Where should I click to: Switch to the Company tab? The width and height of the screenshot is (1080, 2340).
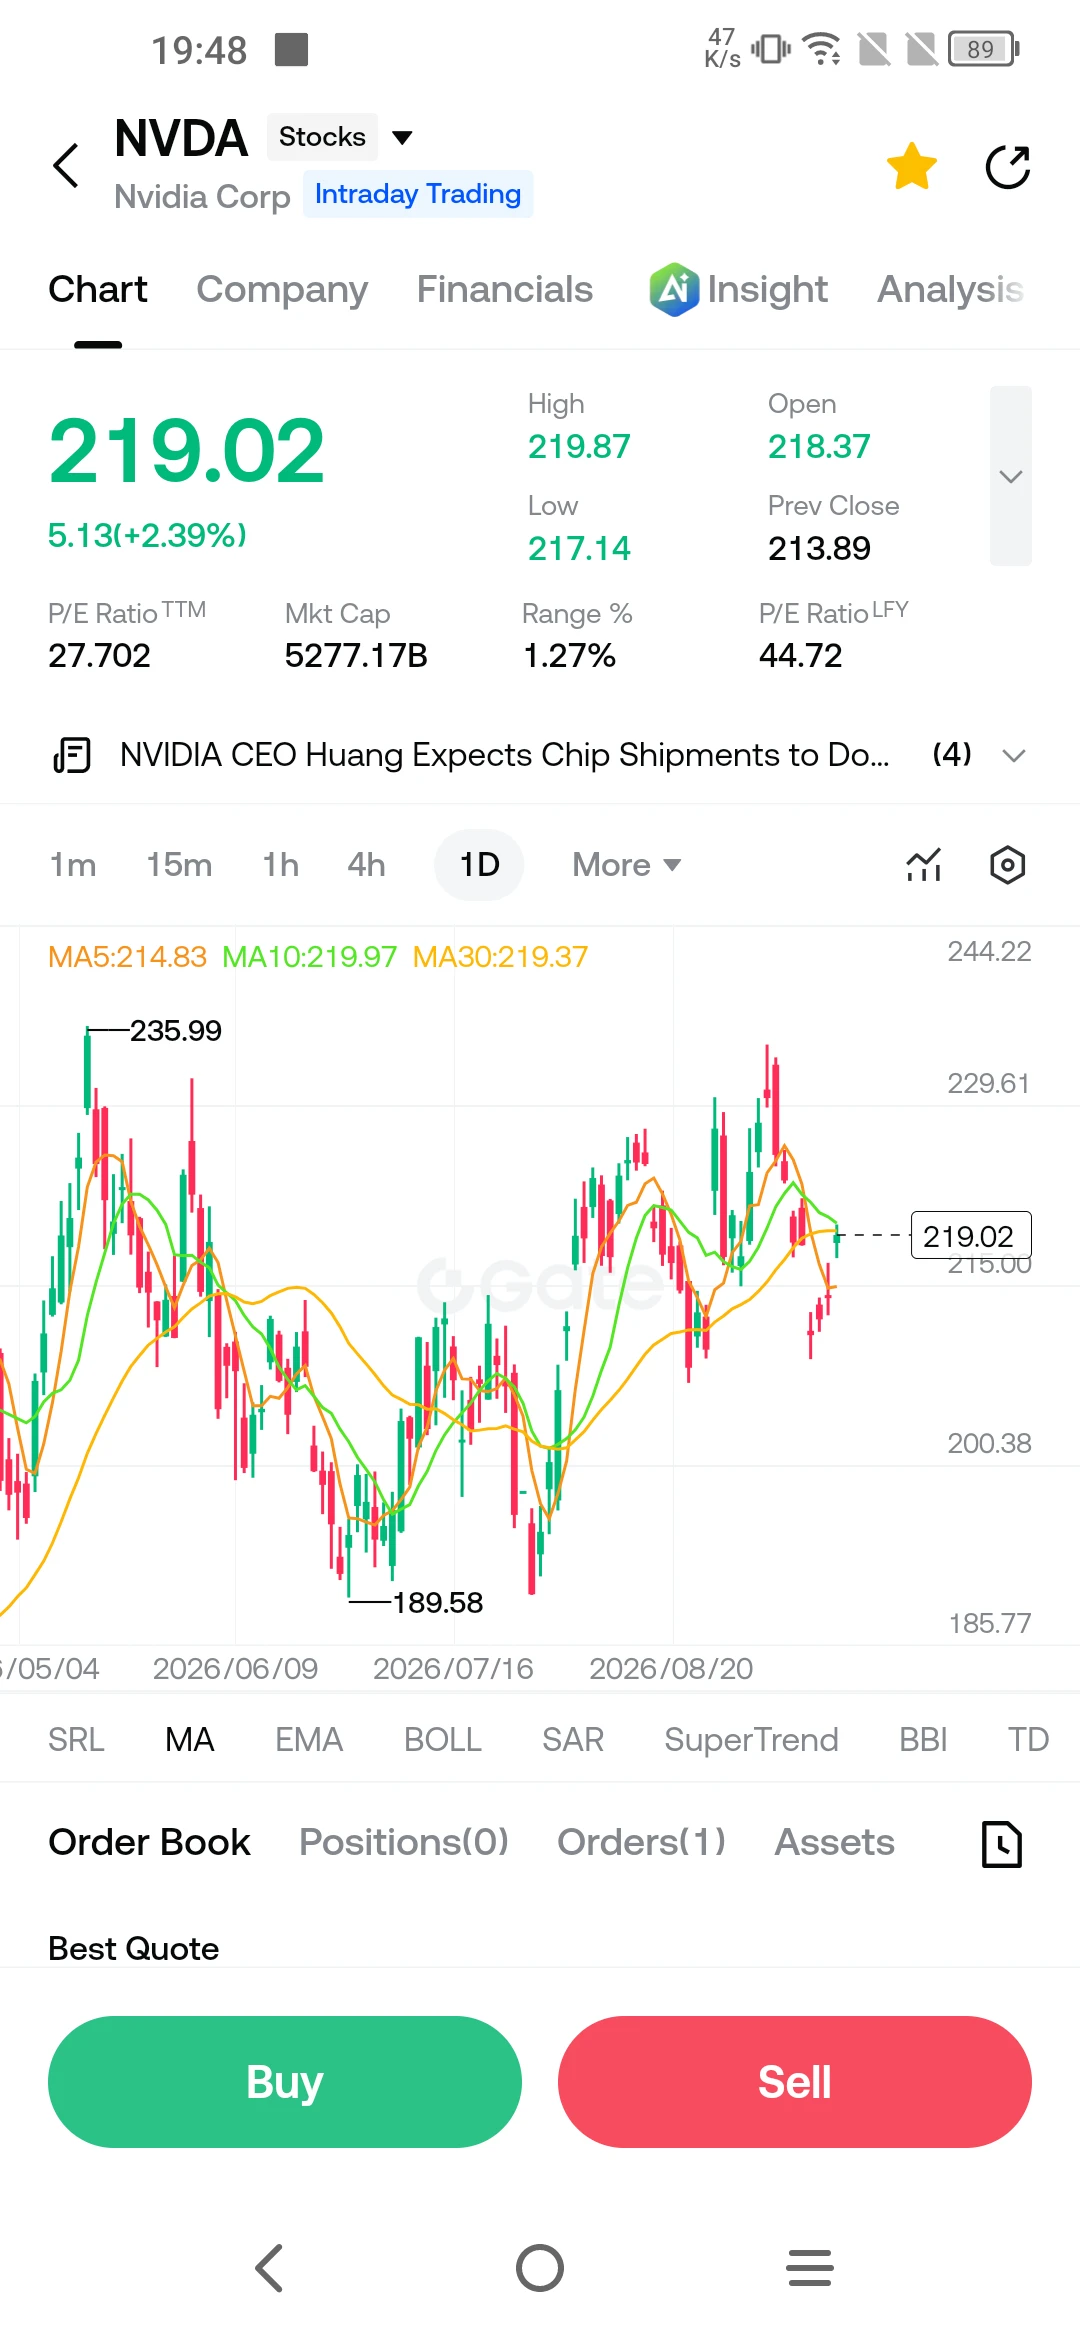(x=282, y=289)
